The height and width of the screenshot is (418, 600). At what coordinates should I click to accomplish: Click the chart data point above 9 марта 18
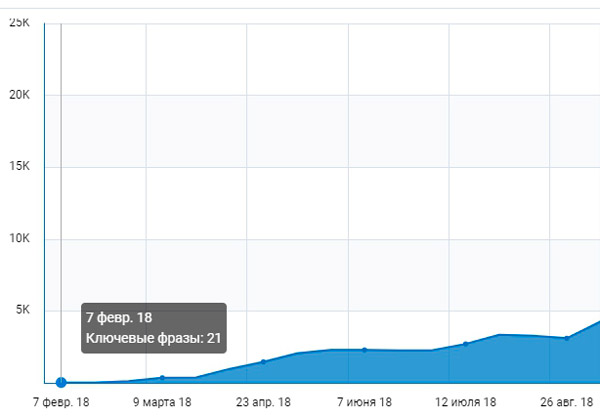(x=162, y=377)
